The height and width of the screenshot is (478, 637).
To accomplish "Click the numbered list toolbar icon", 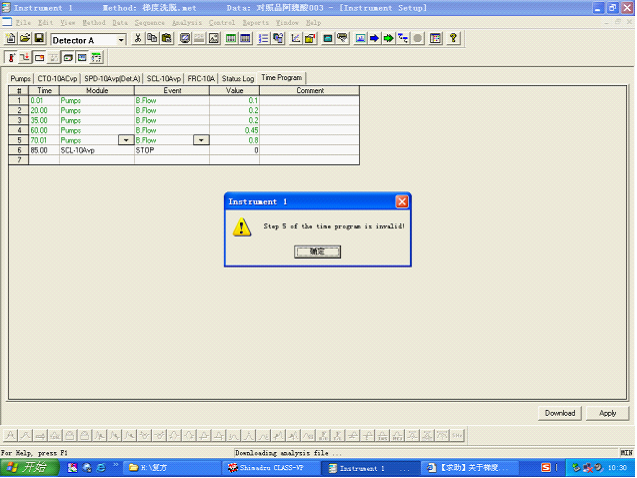I will 263,39.
